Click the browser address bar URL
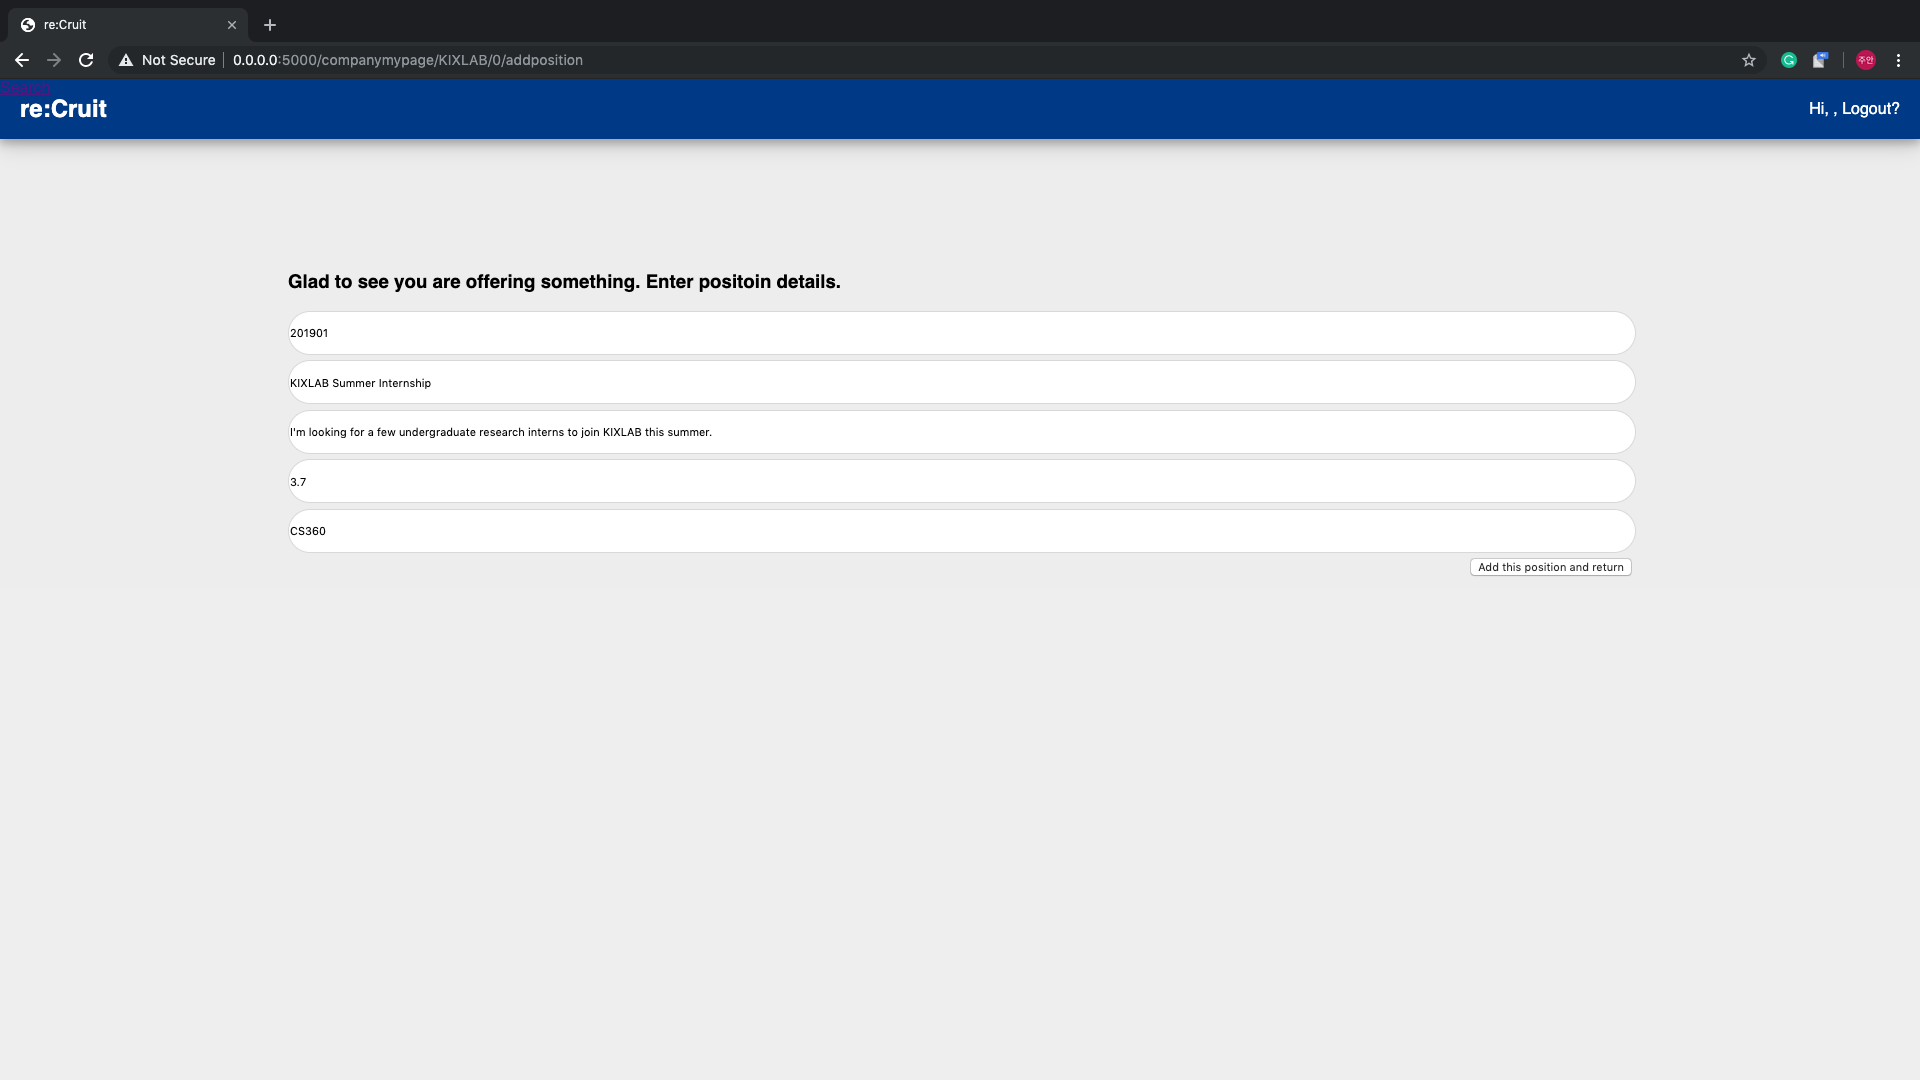 click(x=408, y=60)
